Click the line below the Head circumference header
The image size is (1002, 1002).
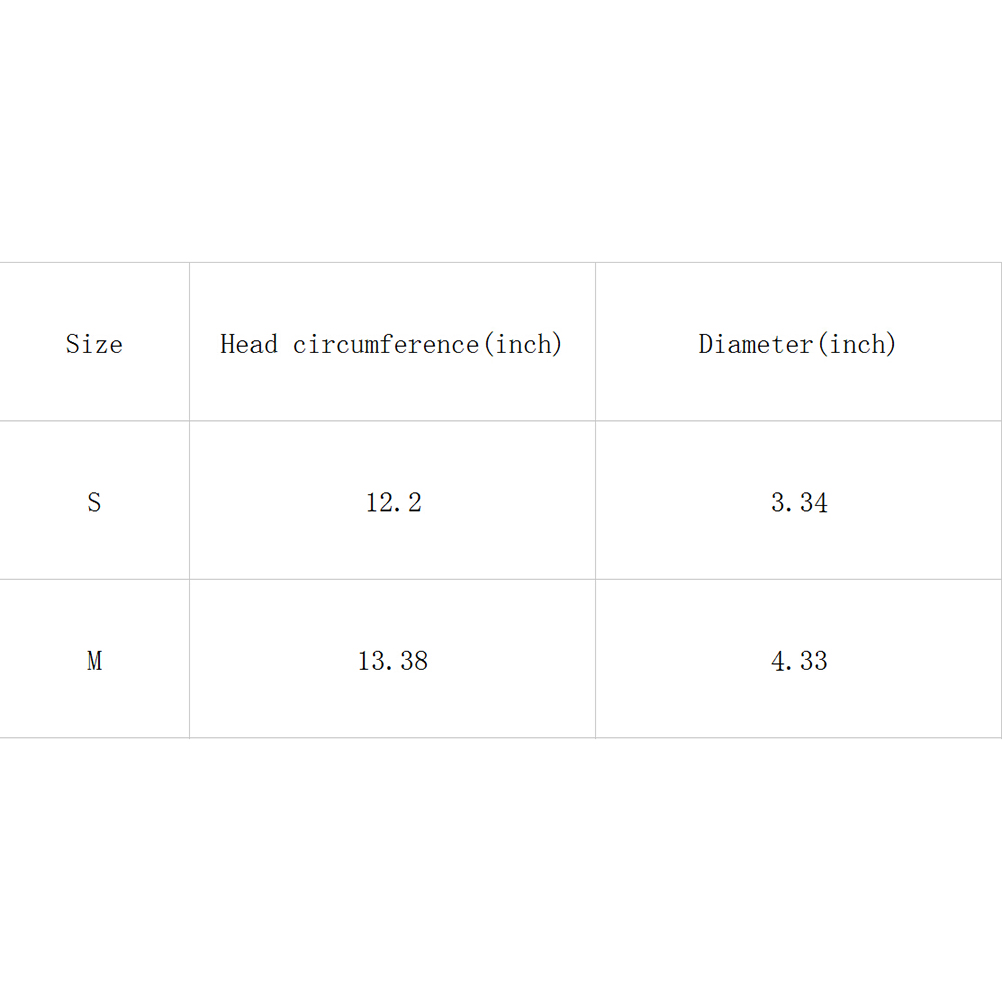click(392, 421)
